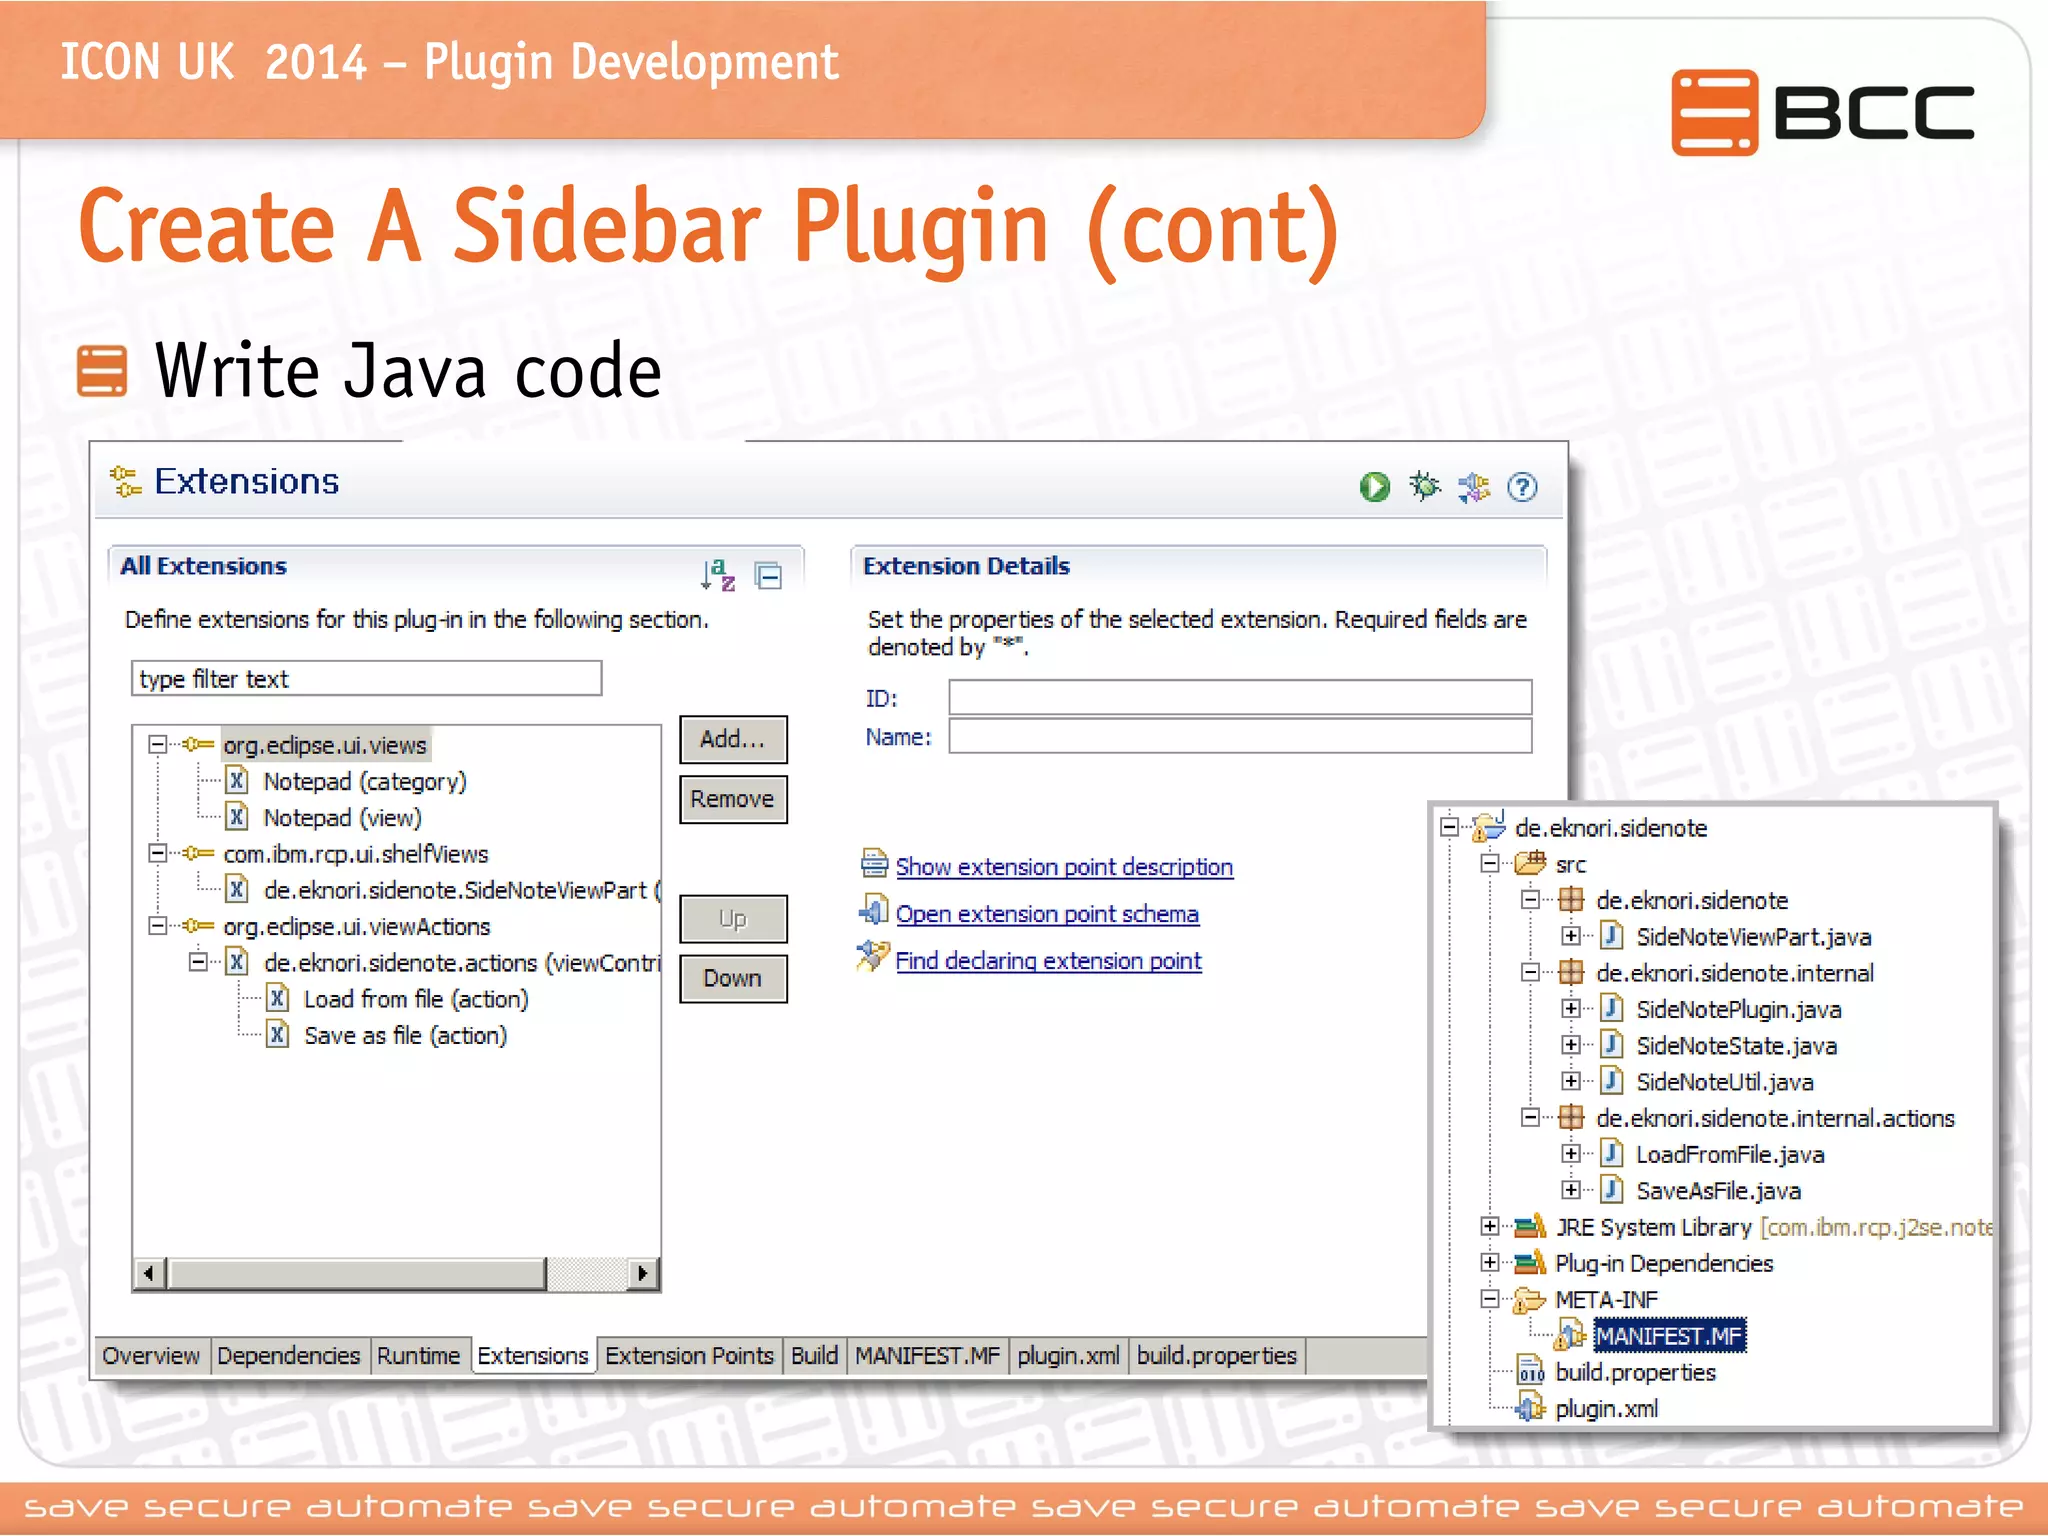Viewport: 2048px width, 1536px height.
Task: Collapse the de.eknori.sidenote project root
Action: (1449, 827)
